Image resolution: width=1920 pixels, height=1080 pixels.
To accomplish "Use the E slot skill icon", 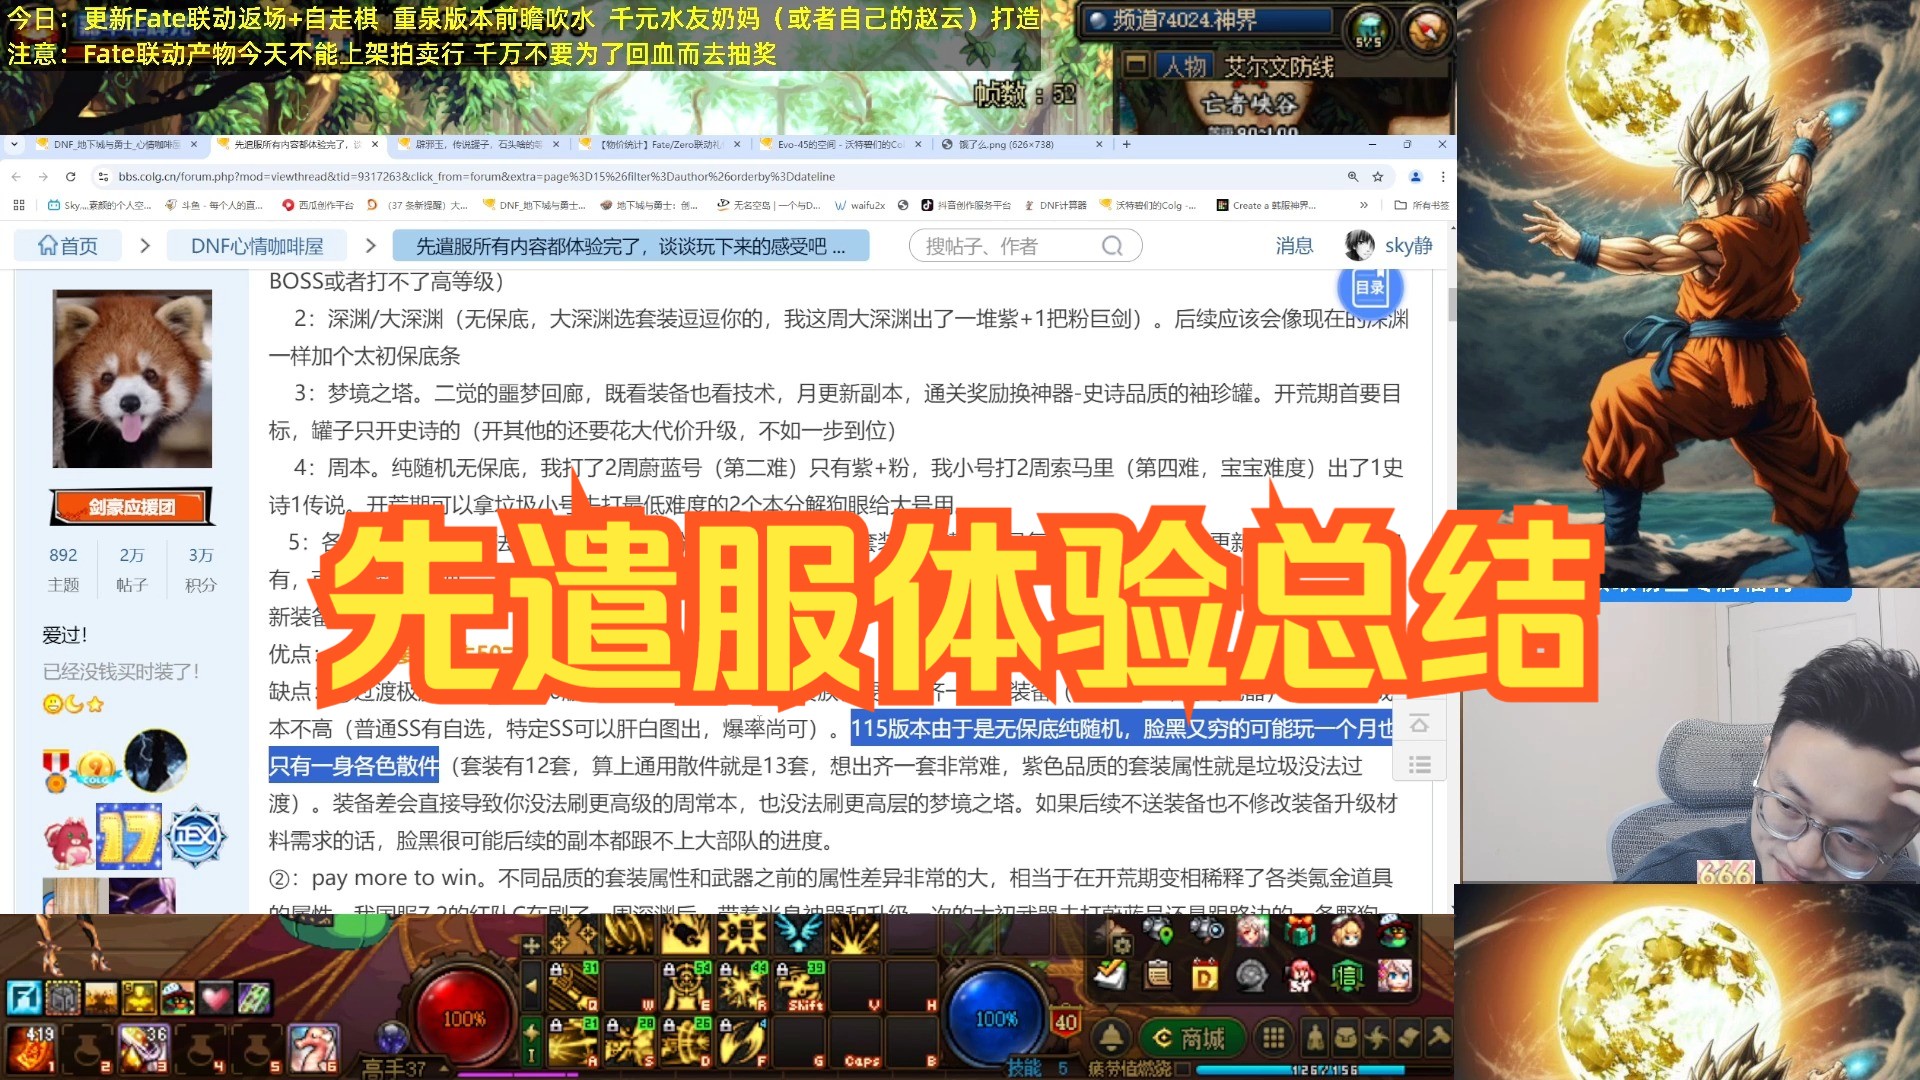I will [686, 987].
